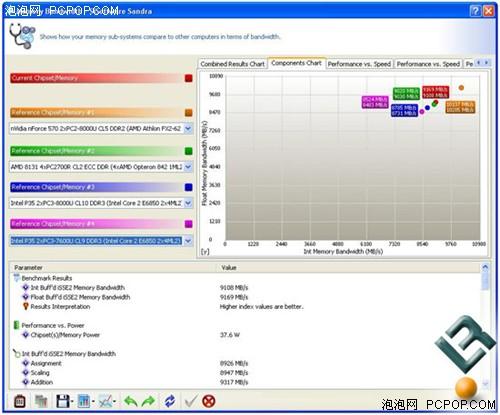Screen dimensions: 500x415
Task: Click the Results Interpretation pin icon
Action: [x=25, y=306]
